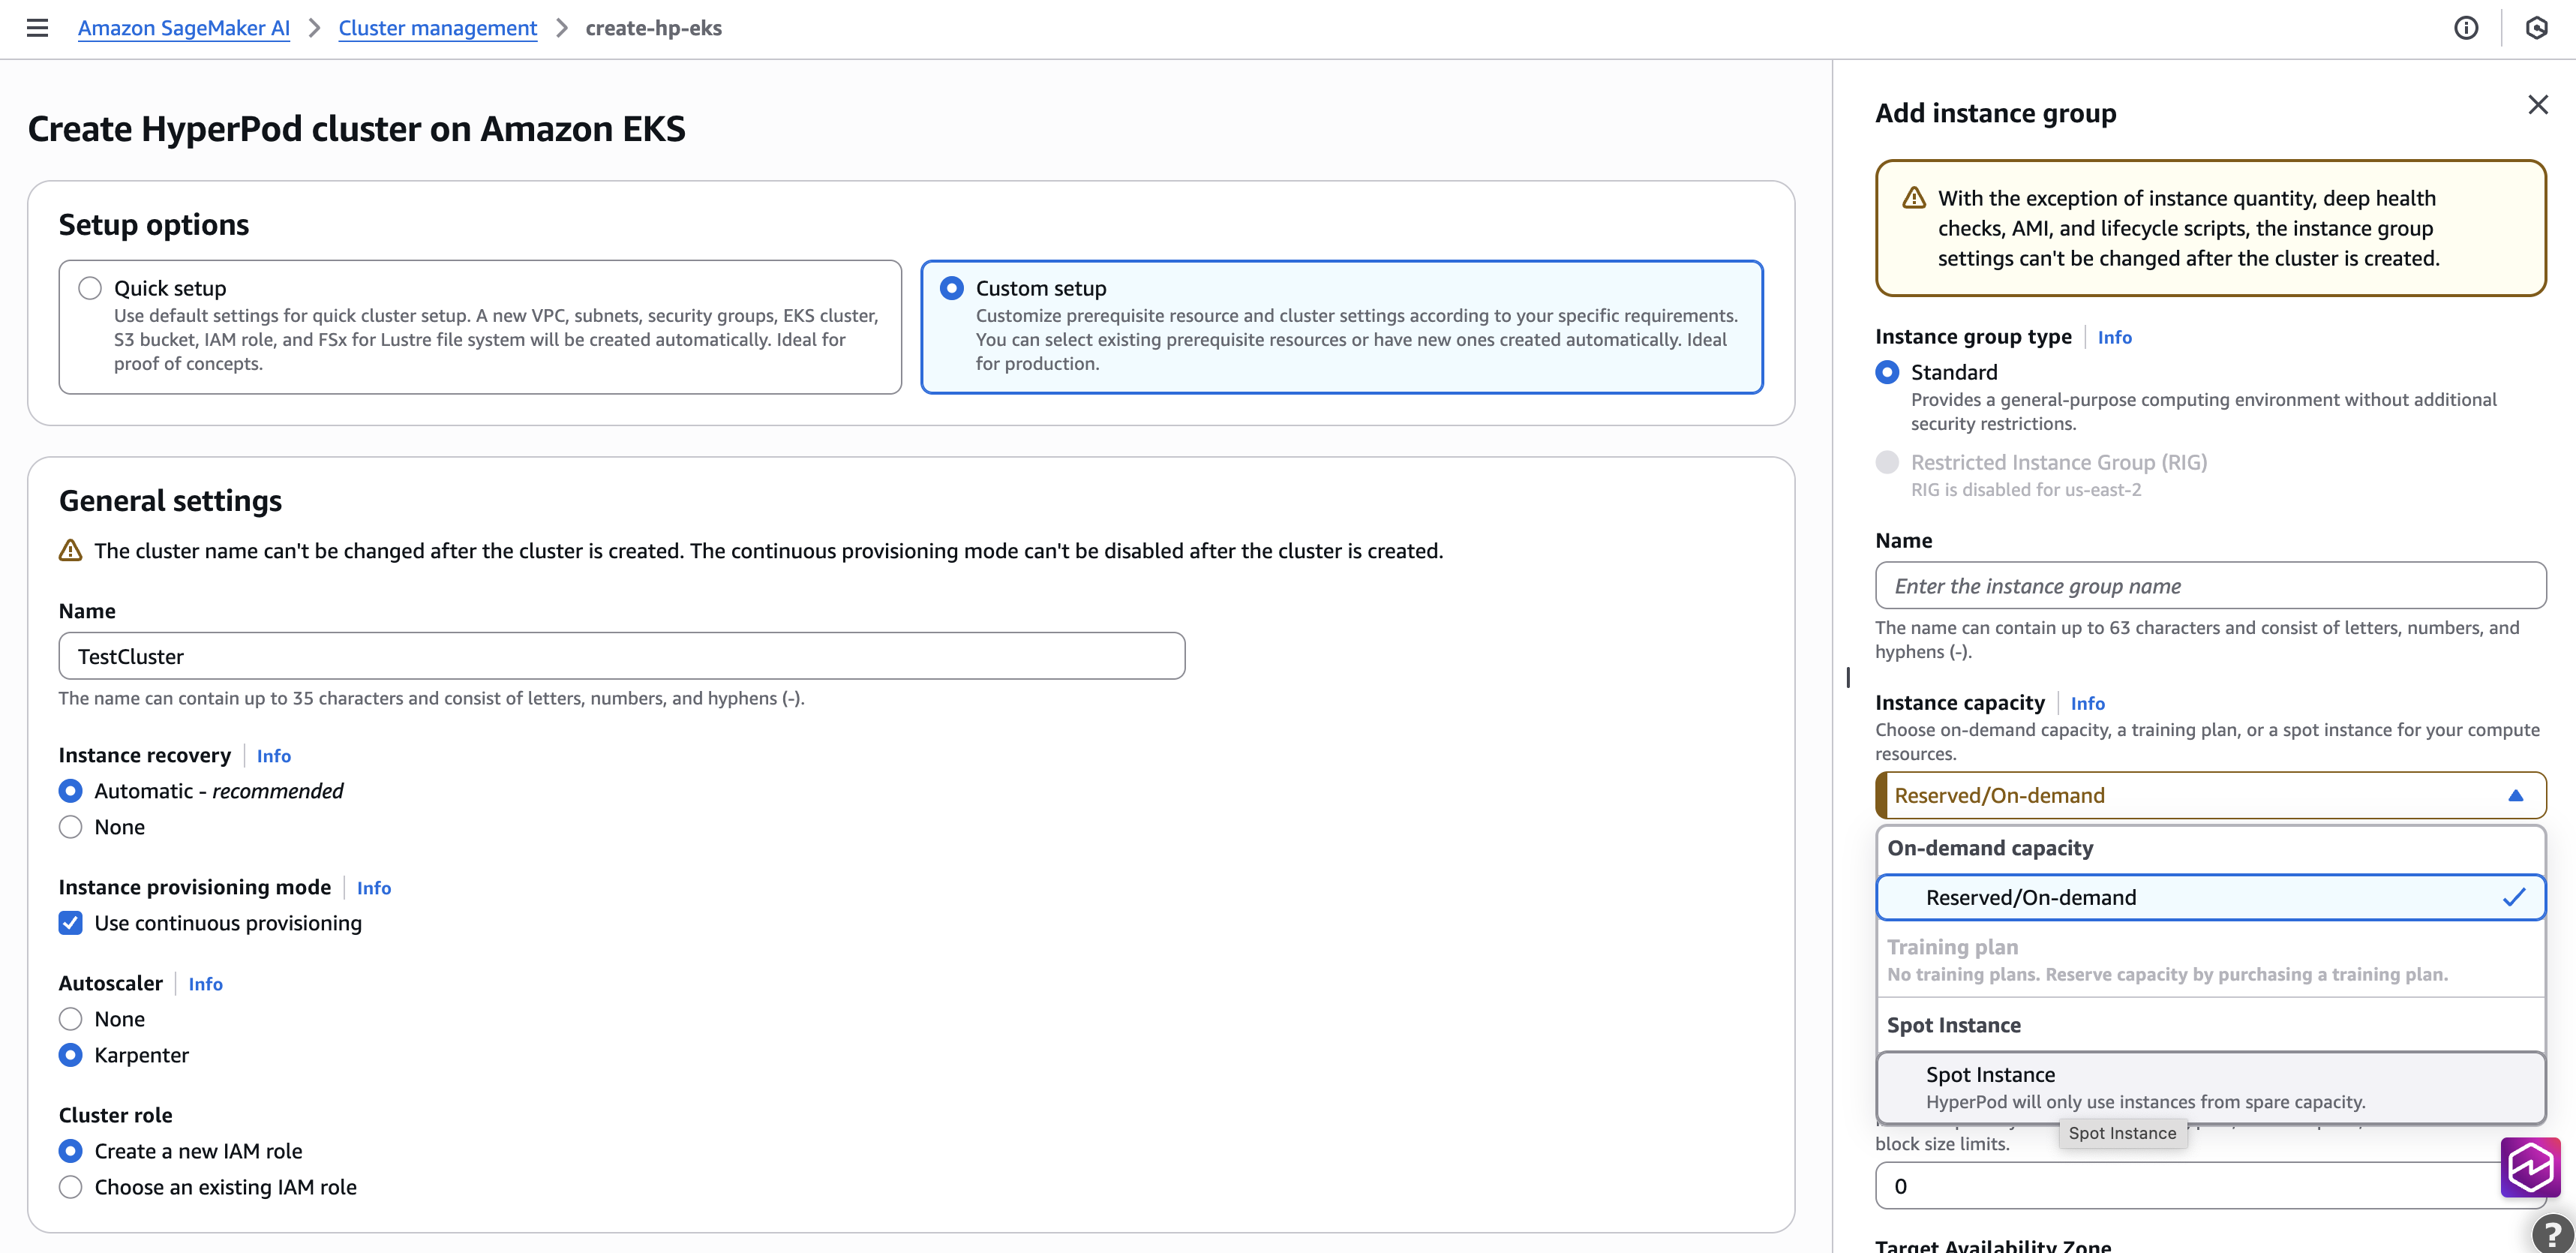Select Quick setup radio option
The height and width of the screenshot is (1253, 2576).
[90, 288]
